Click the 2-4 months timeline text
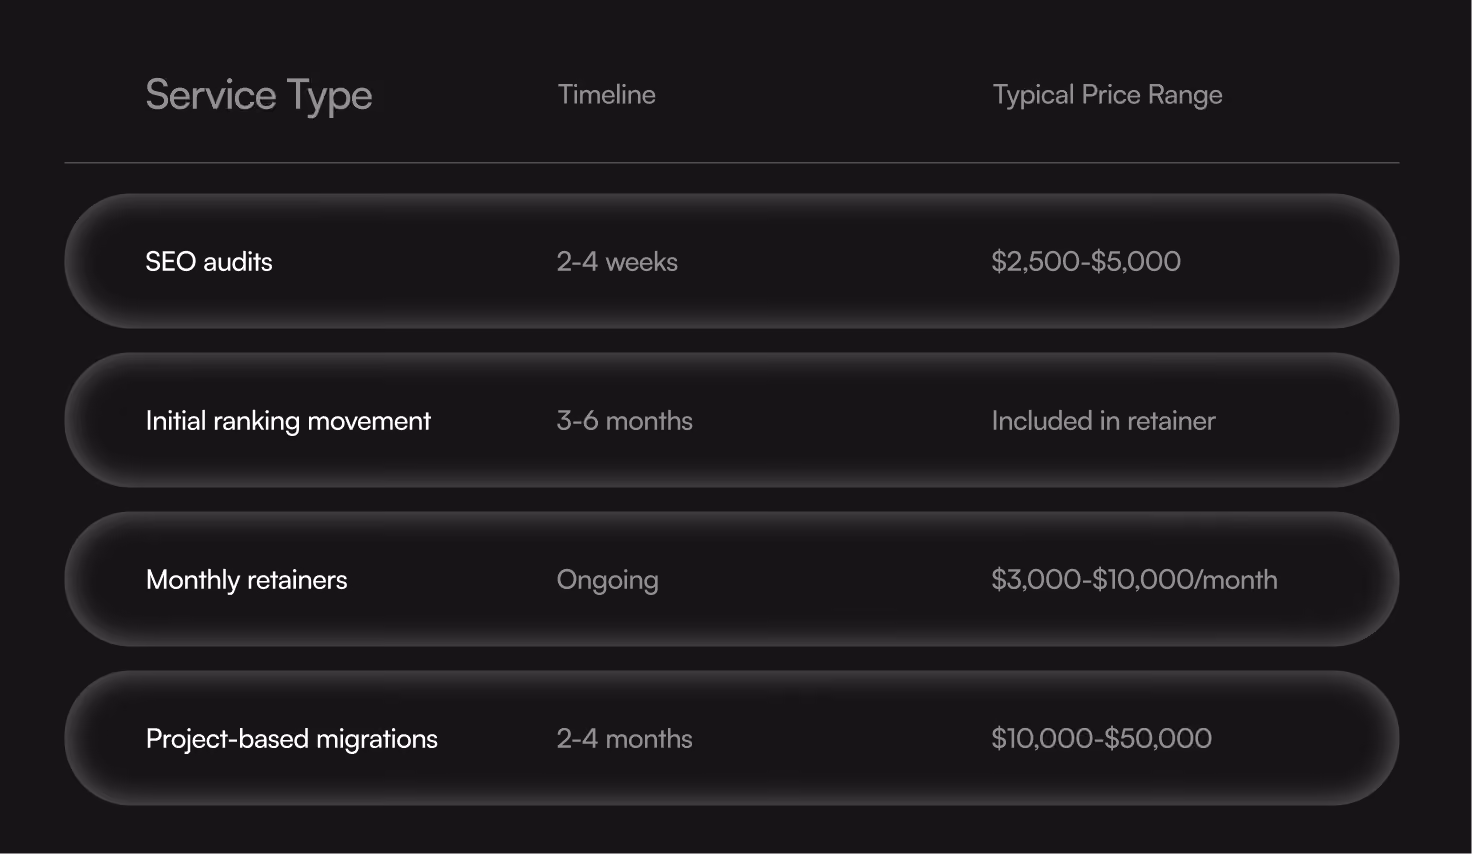Viewport: 1472px width, 854px height. (x=625, y=739)
